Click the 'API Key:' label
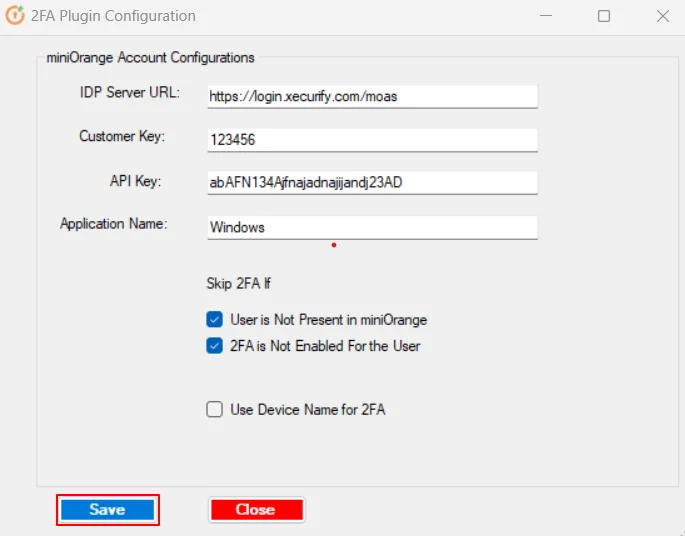685x536 pixels. (135, 181)
